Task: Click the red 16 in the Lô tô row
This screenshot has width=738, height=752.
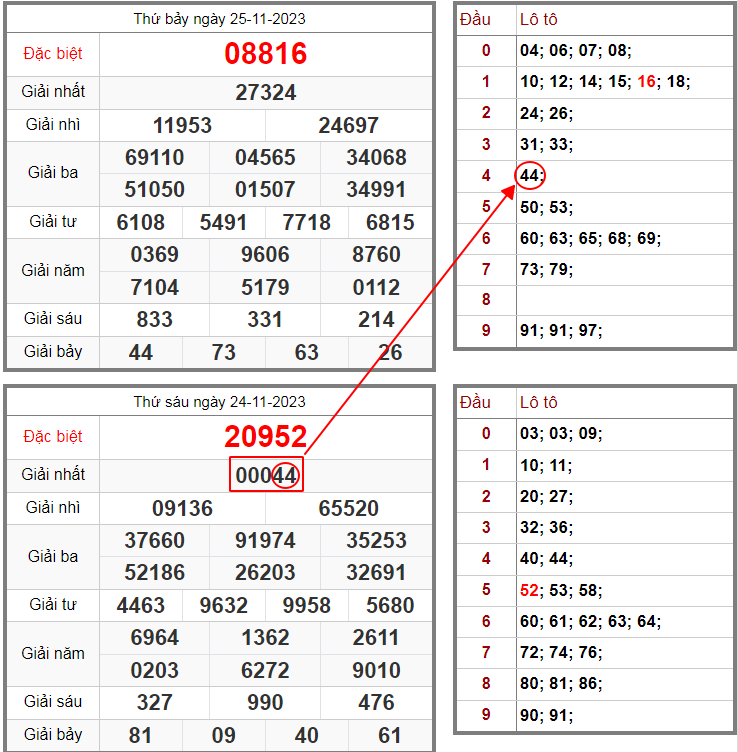Action: point(646,82)
